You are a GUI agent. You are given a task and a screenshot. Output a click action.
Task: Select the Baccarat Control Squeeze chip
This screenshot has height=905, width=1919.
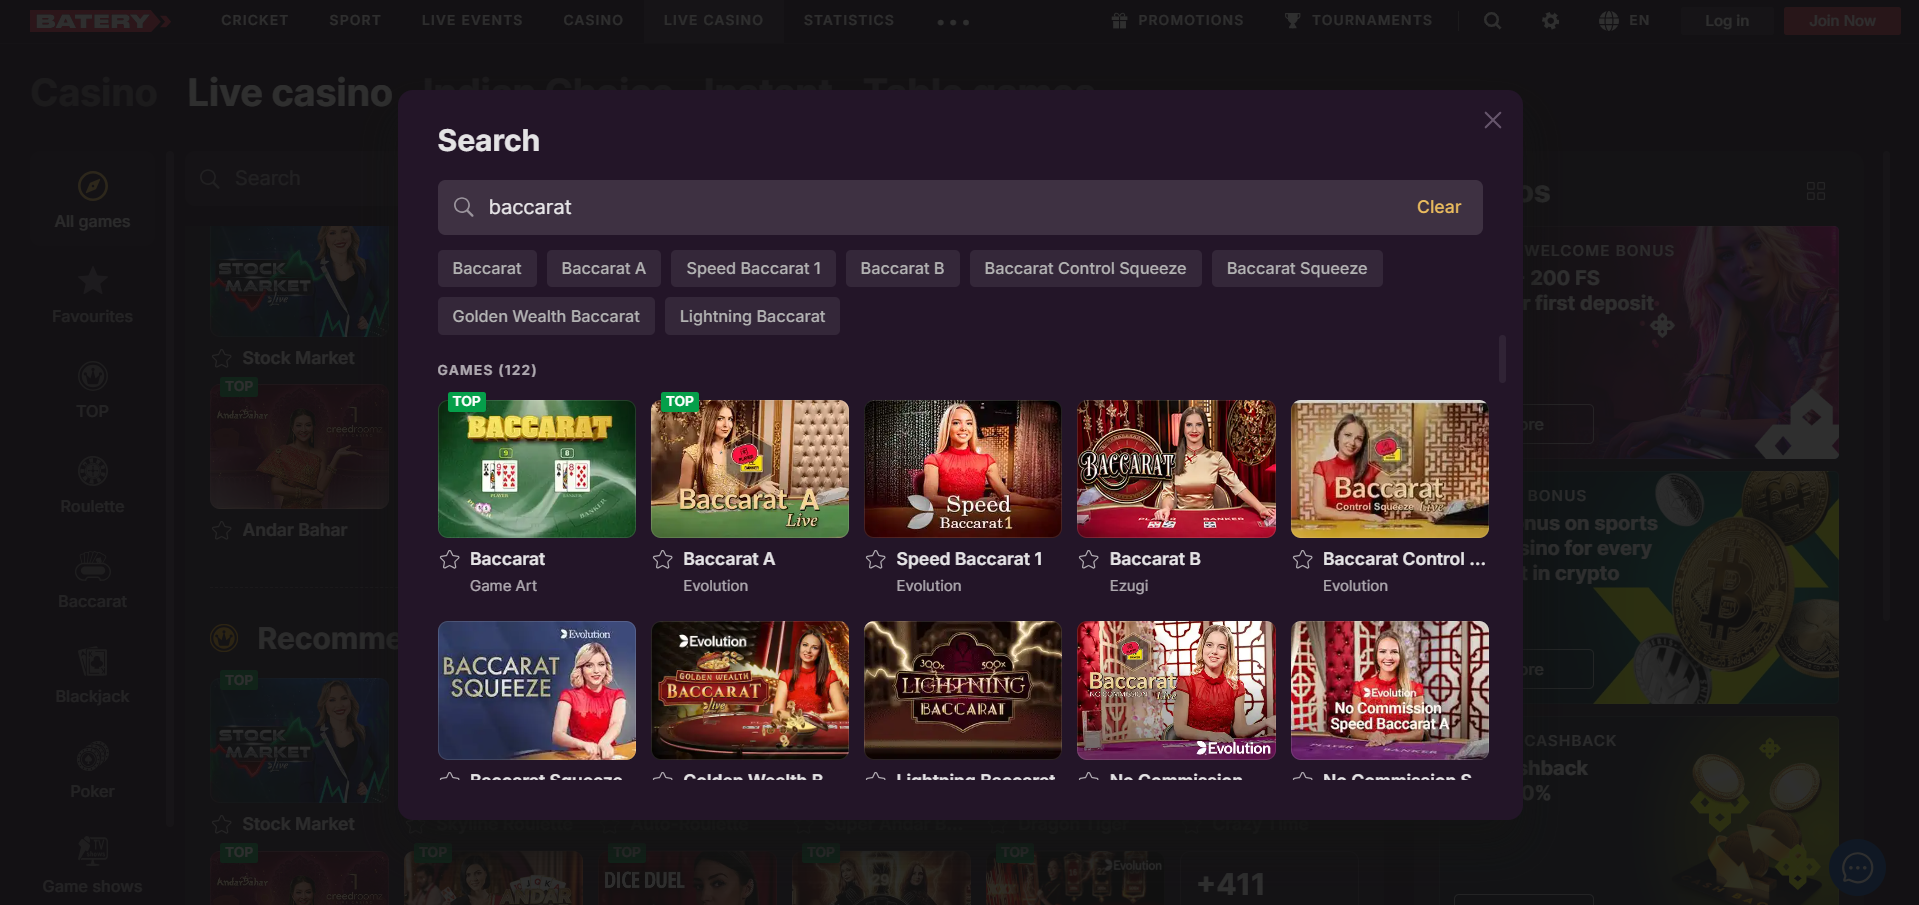[1085, 268]
